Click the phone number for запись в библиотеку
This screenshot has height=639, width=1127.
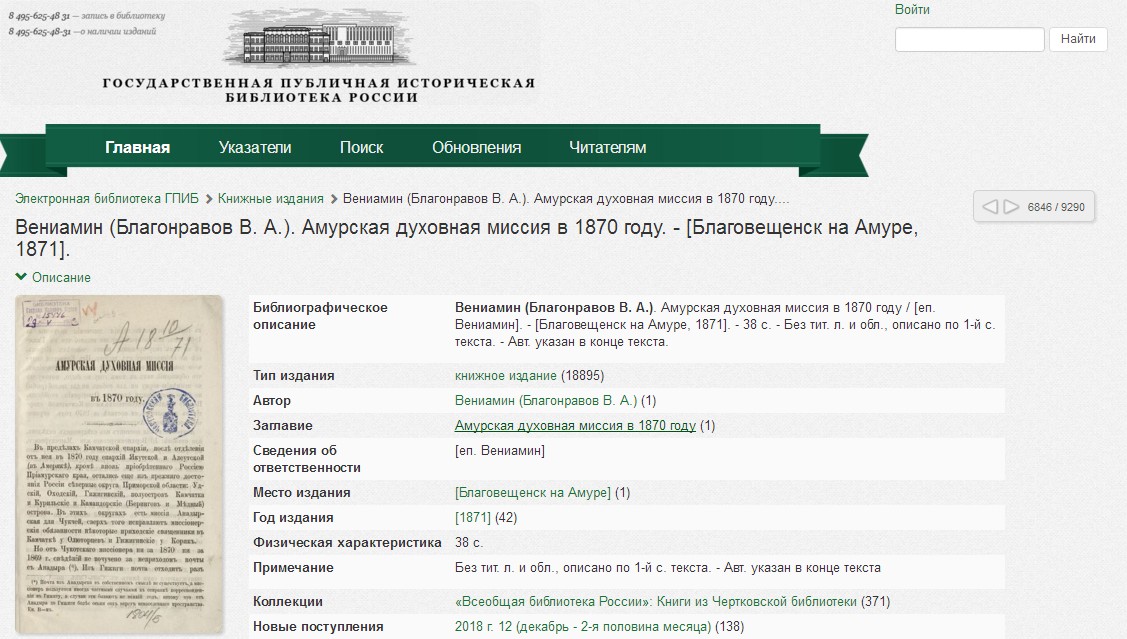coord(40,16)
